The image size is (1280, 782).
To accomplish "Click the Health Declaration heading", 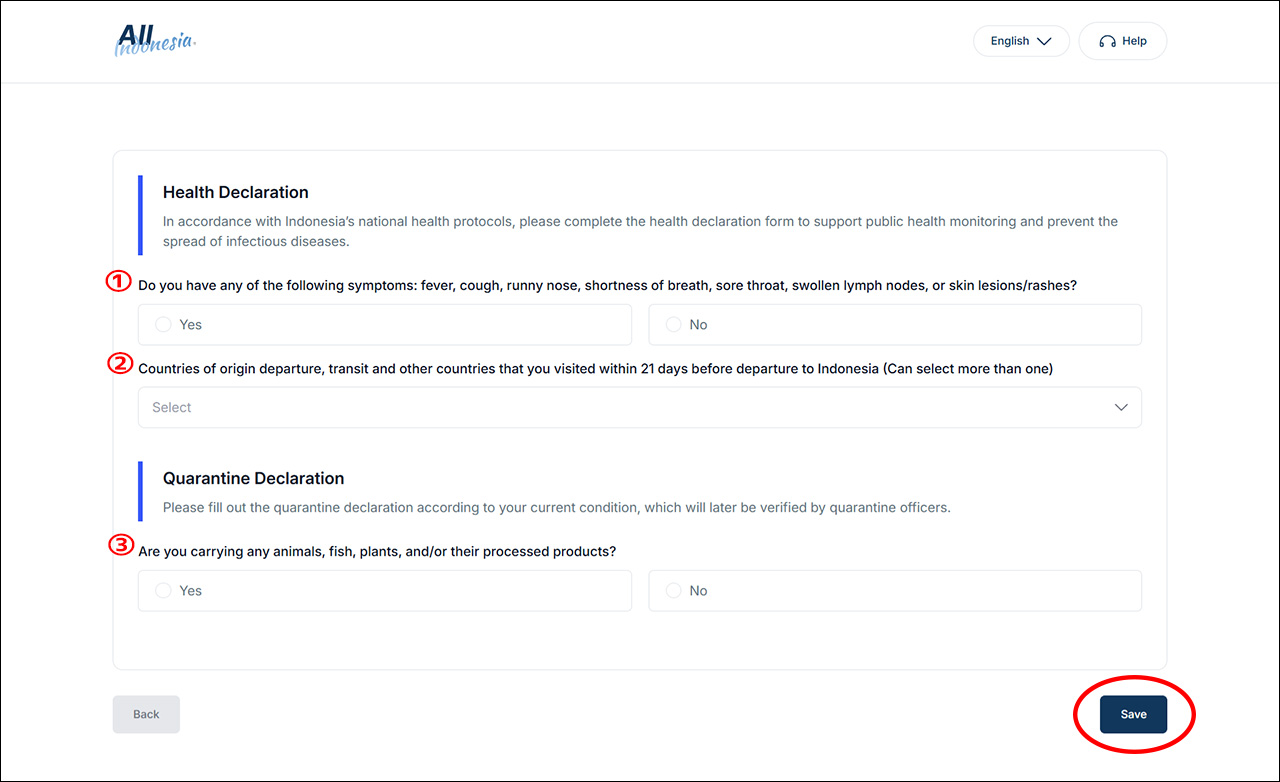I will (x=236, y=192).
